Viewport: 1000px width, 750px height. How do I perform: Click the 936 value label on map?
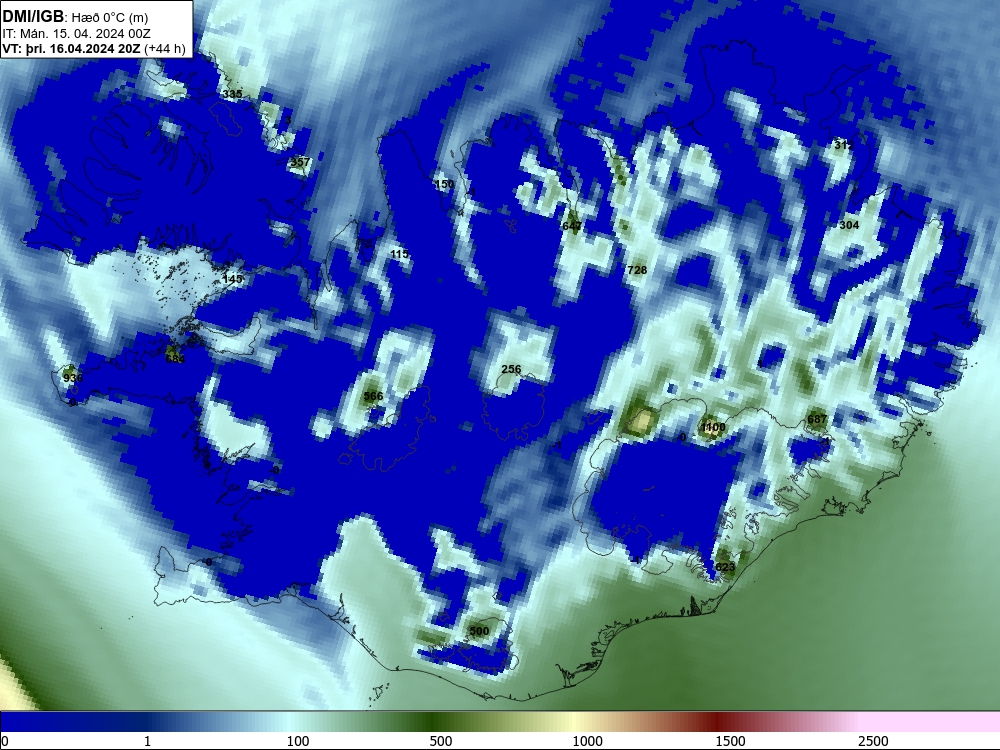tap(73, 378)
